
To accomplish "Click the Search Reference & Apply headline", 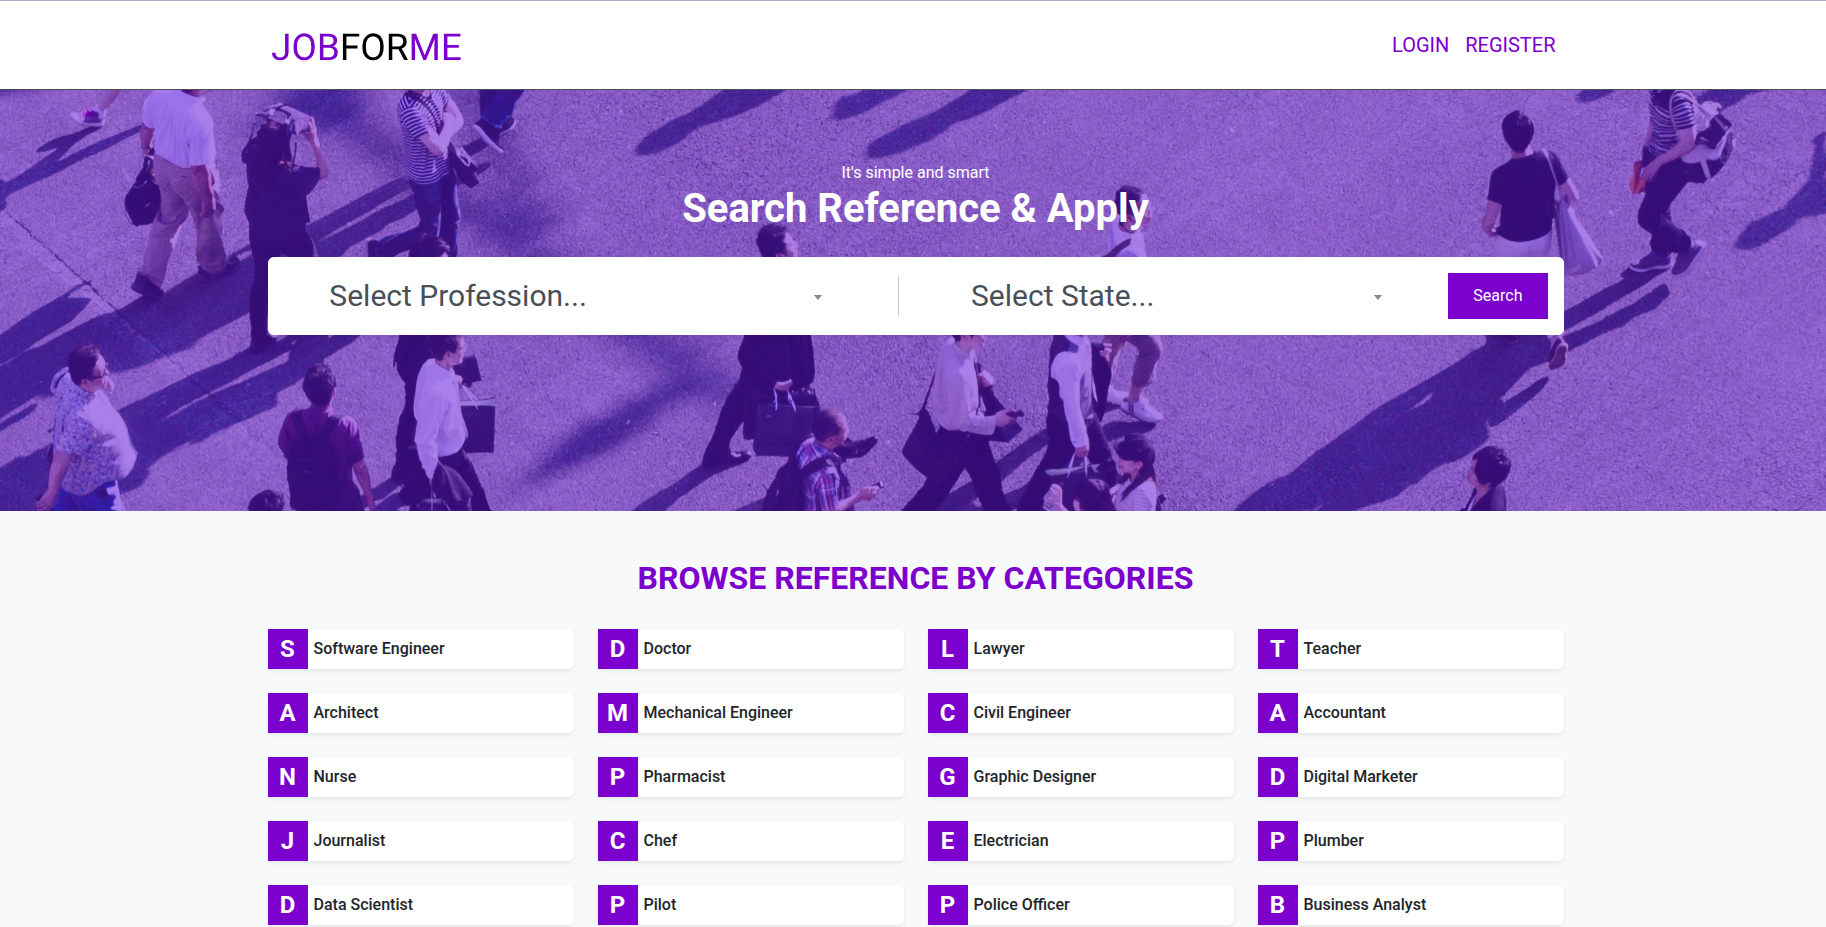I will tap(915, 209).
